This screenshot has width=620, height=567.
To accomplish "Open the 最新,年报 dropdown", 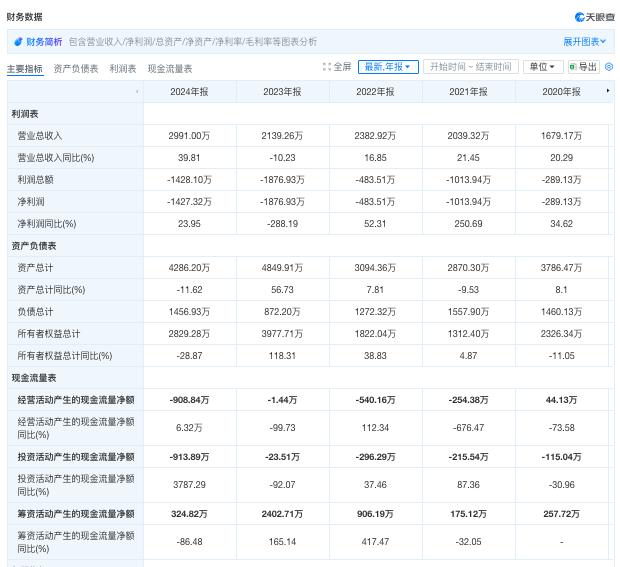I will click(388, 67).
